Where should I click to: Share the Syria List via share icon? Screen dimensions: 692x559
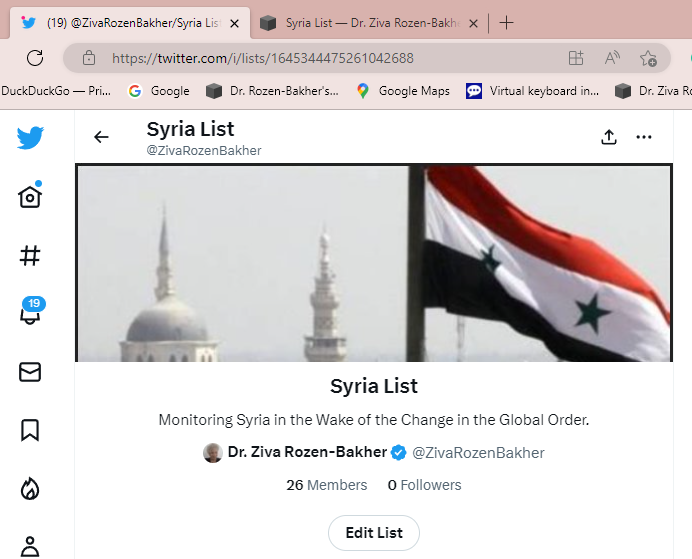[x=609, y=137]
